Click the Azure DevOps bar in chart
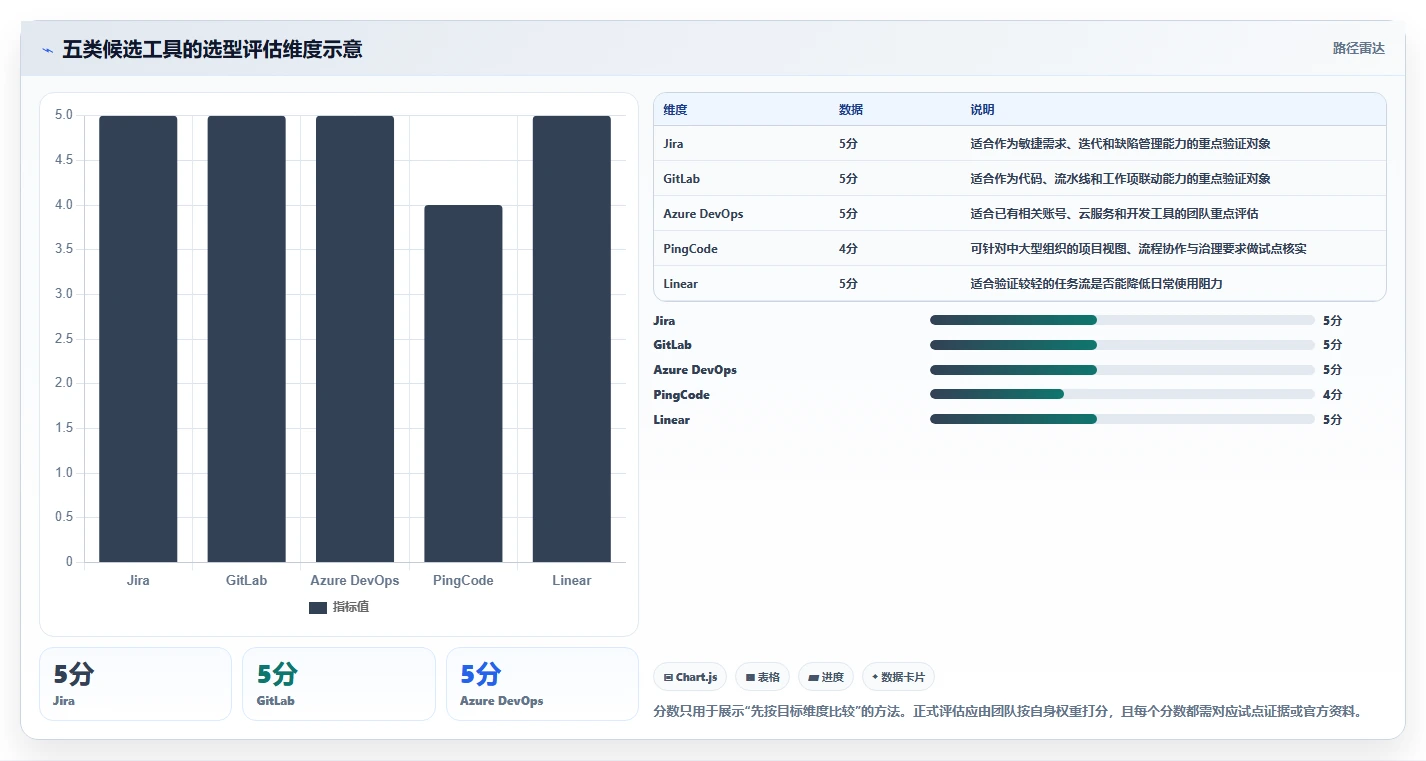Screen dimensions: 1426x761 tap(355, 339)
